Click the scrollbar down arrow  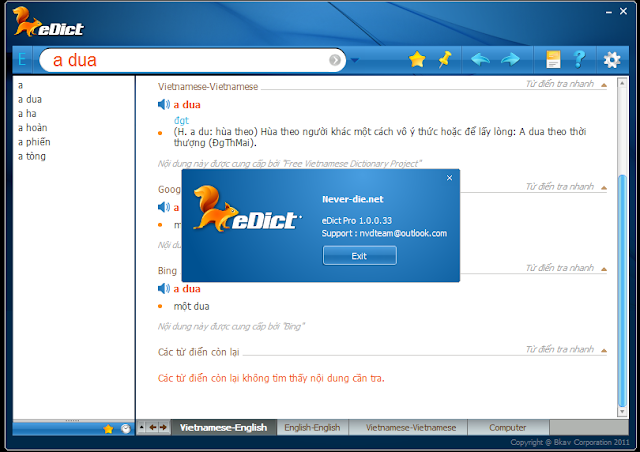pyautogui.click(x=622, y=412)
